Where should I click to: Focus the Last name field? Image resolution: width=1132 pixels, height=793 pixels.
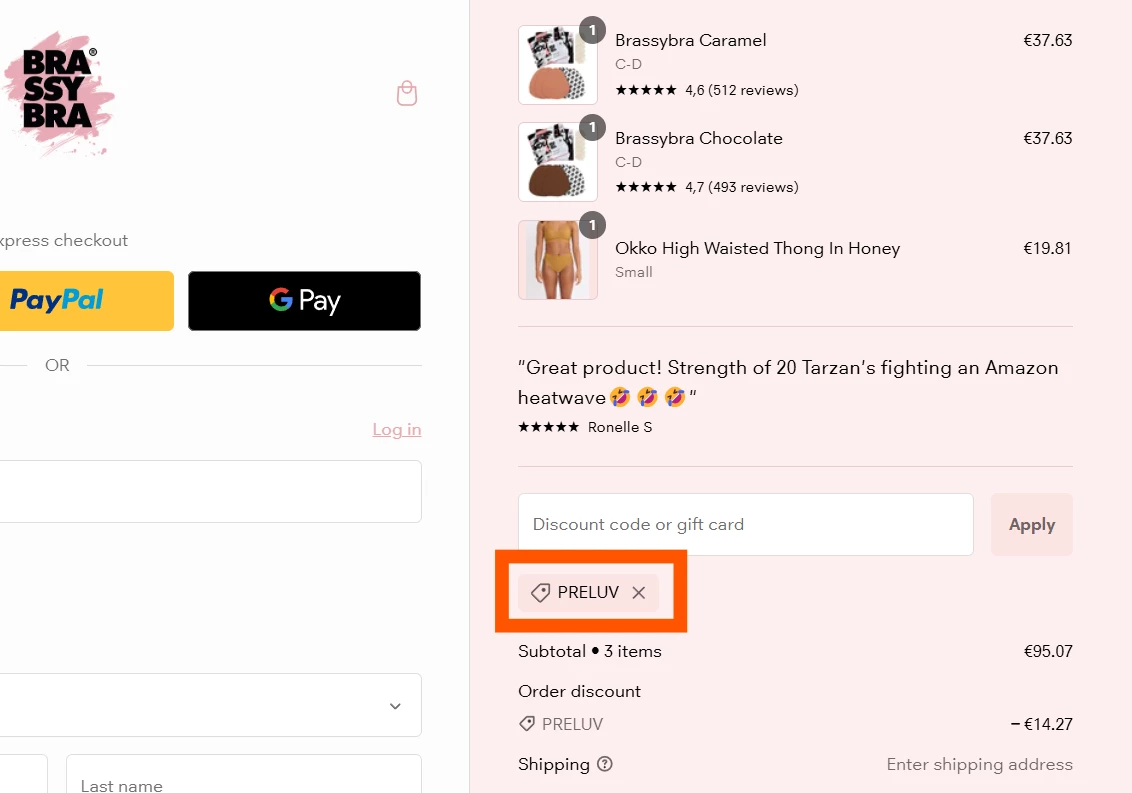(x=244, y=774)
